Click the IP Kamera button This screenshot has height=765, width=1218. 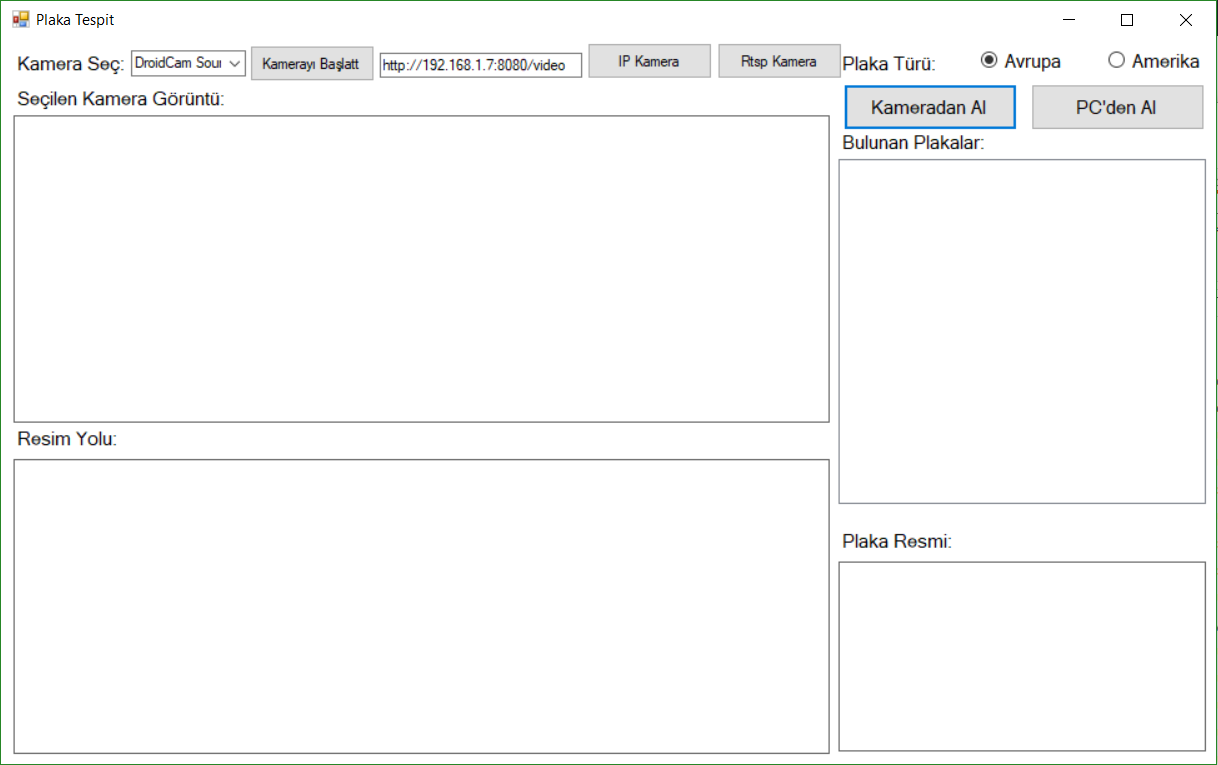[x=649, y=61]
